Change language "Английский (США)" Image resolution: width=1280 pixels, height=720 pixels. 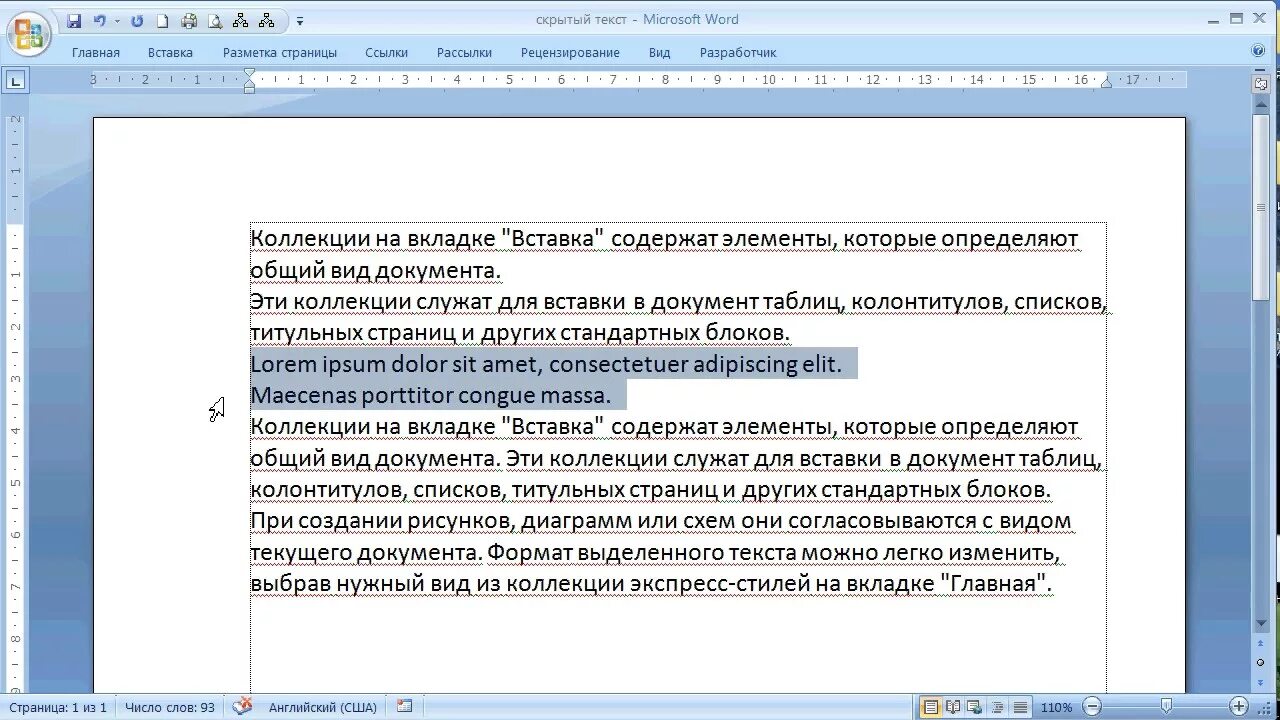pos(322,707)
